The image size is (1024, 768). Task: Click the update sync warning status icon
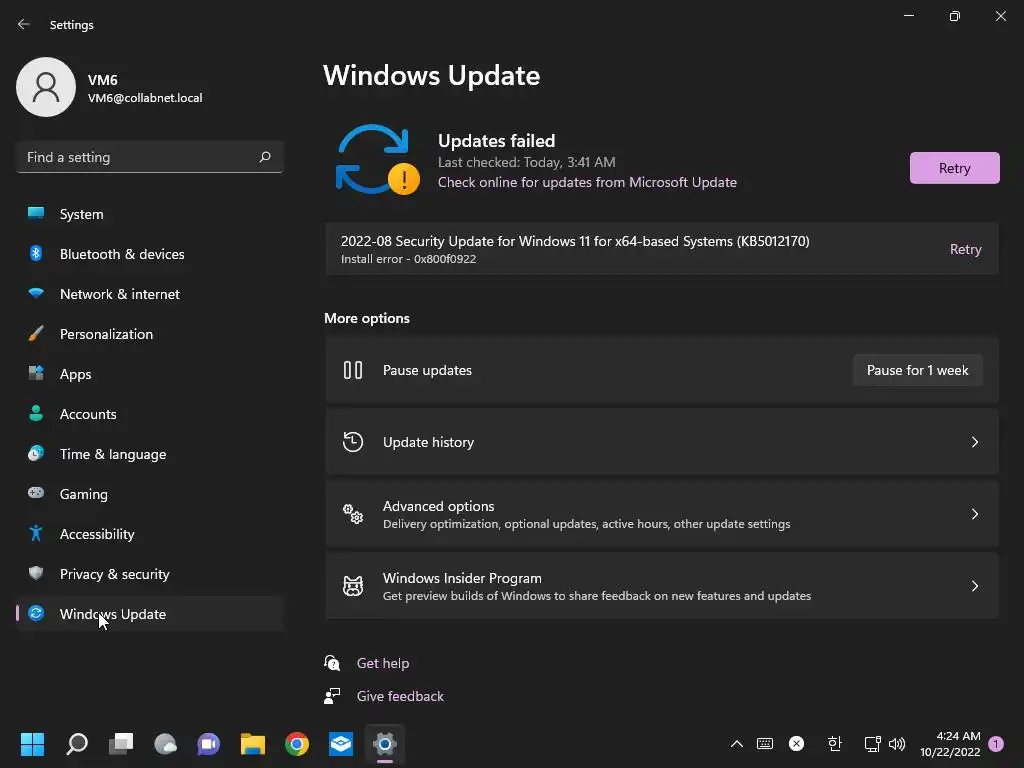pos(377,160)
